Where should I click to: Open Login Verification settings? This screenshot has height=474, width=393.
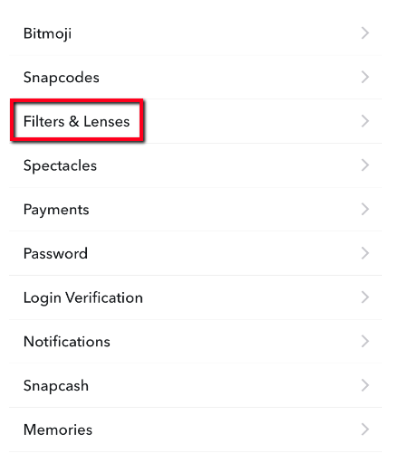[195, 297]
